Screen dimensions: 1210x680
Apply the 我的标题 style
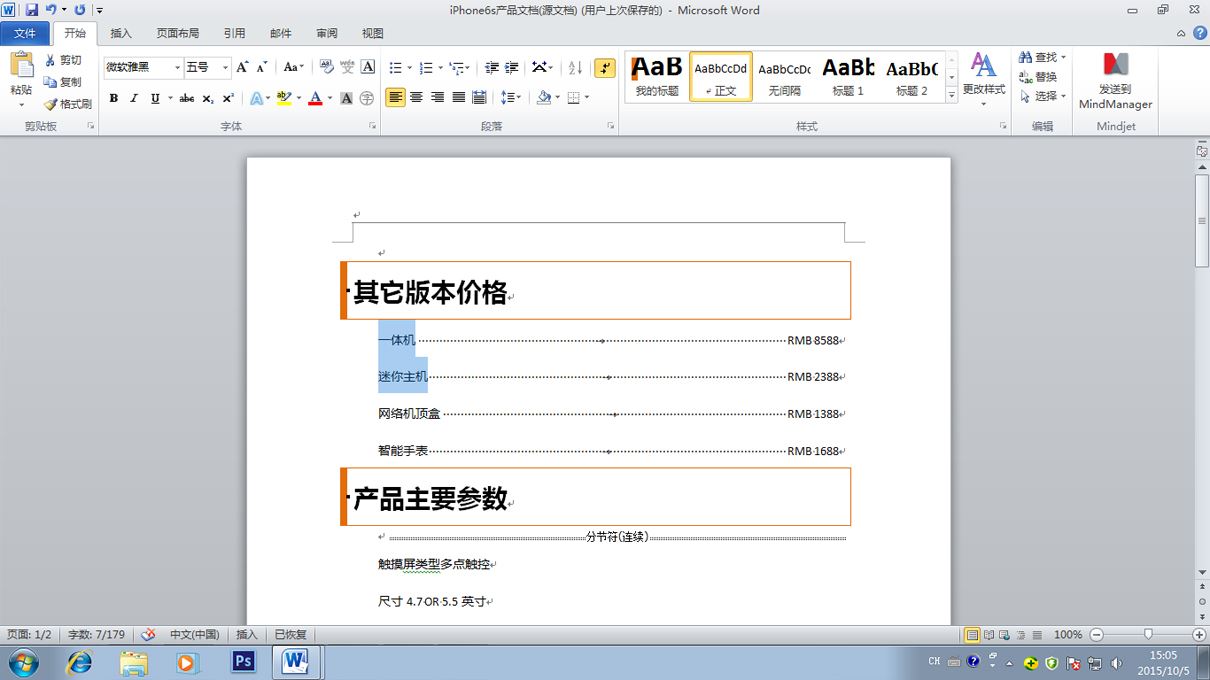point(657,77)
